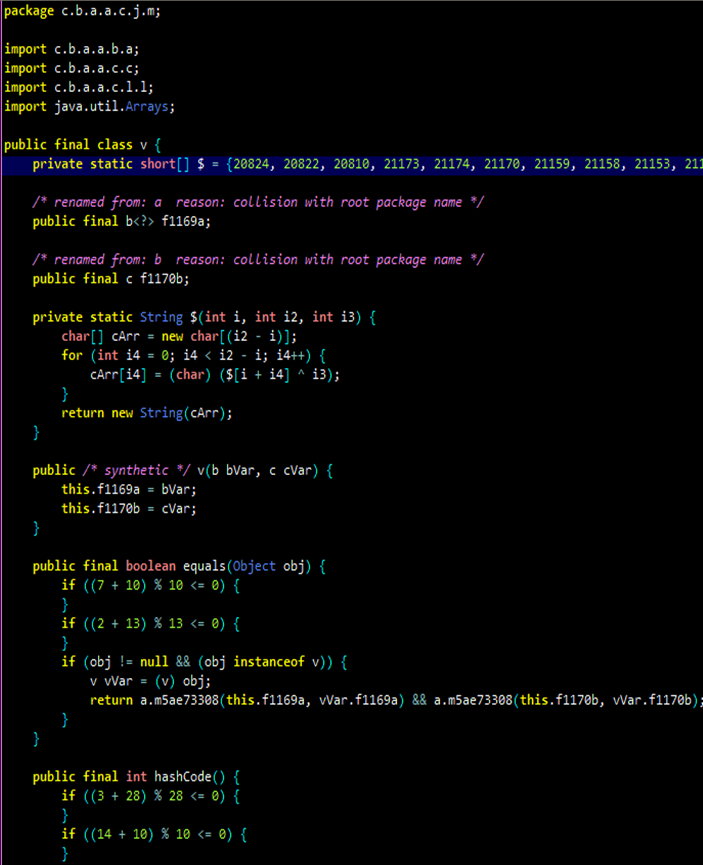Select the array value 21159
Viewport: 703px width, 865px height.
pos(552,164)
